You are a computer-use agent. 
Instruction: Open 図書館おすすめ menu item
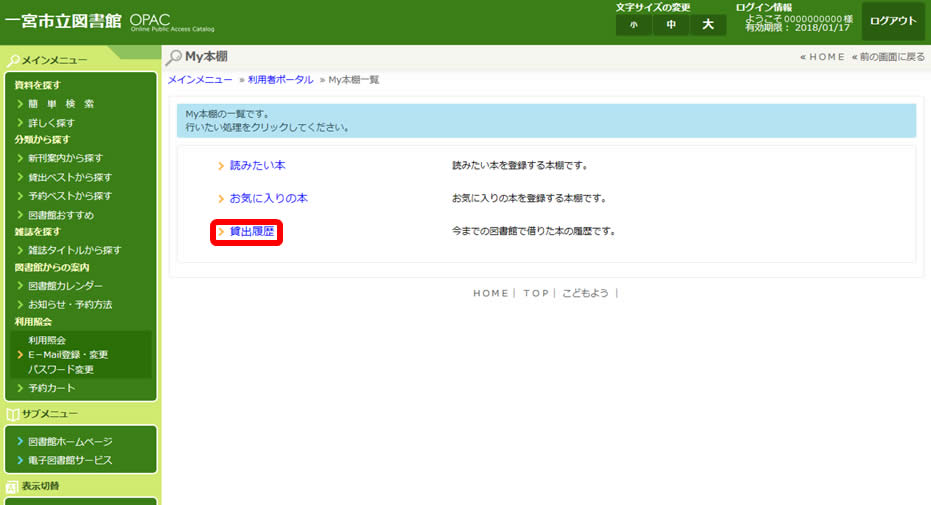pos(61,215)
